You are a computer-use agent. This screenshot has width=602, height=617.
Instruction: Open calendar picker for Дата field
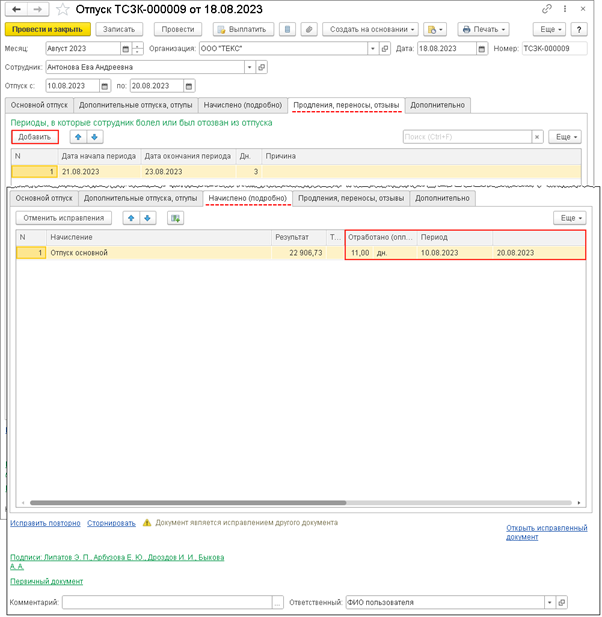point(481,48)
